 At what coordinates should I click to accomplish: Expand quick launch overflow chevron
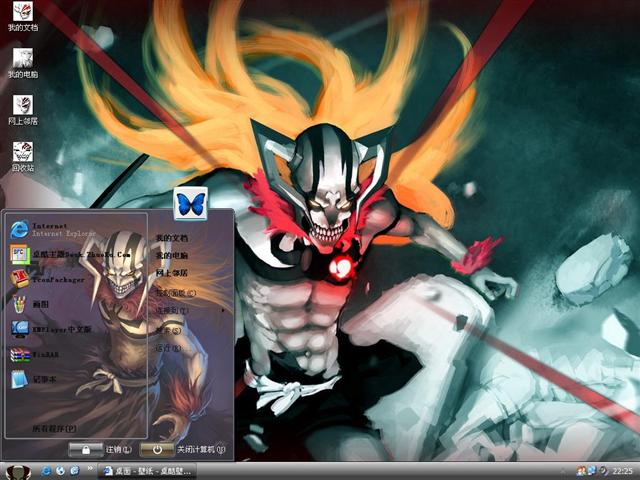coord(90,469)
